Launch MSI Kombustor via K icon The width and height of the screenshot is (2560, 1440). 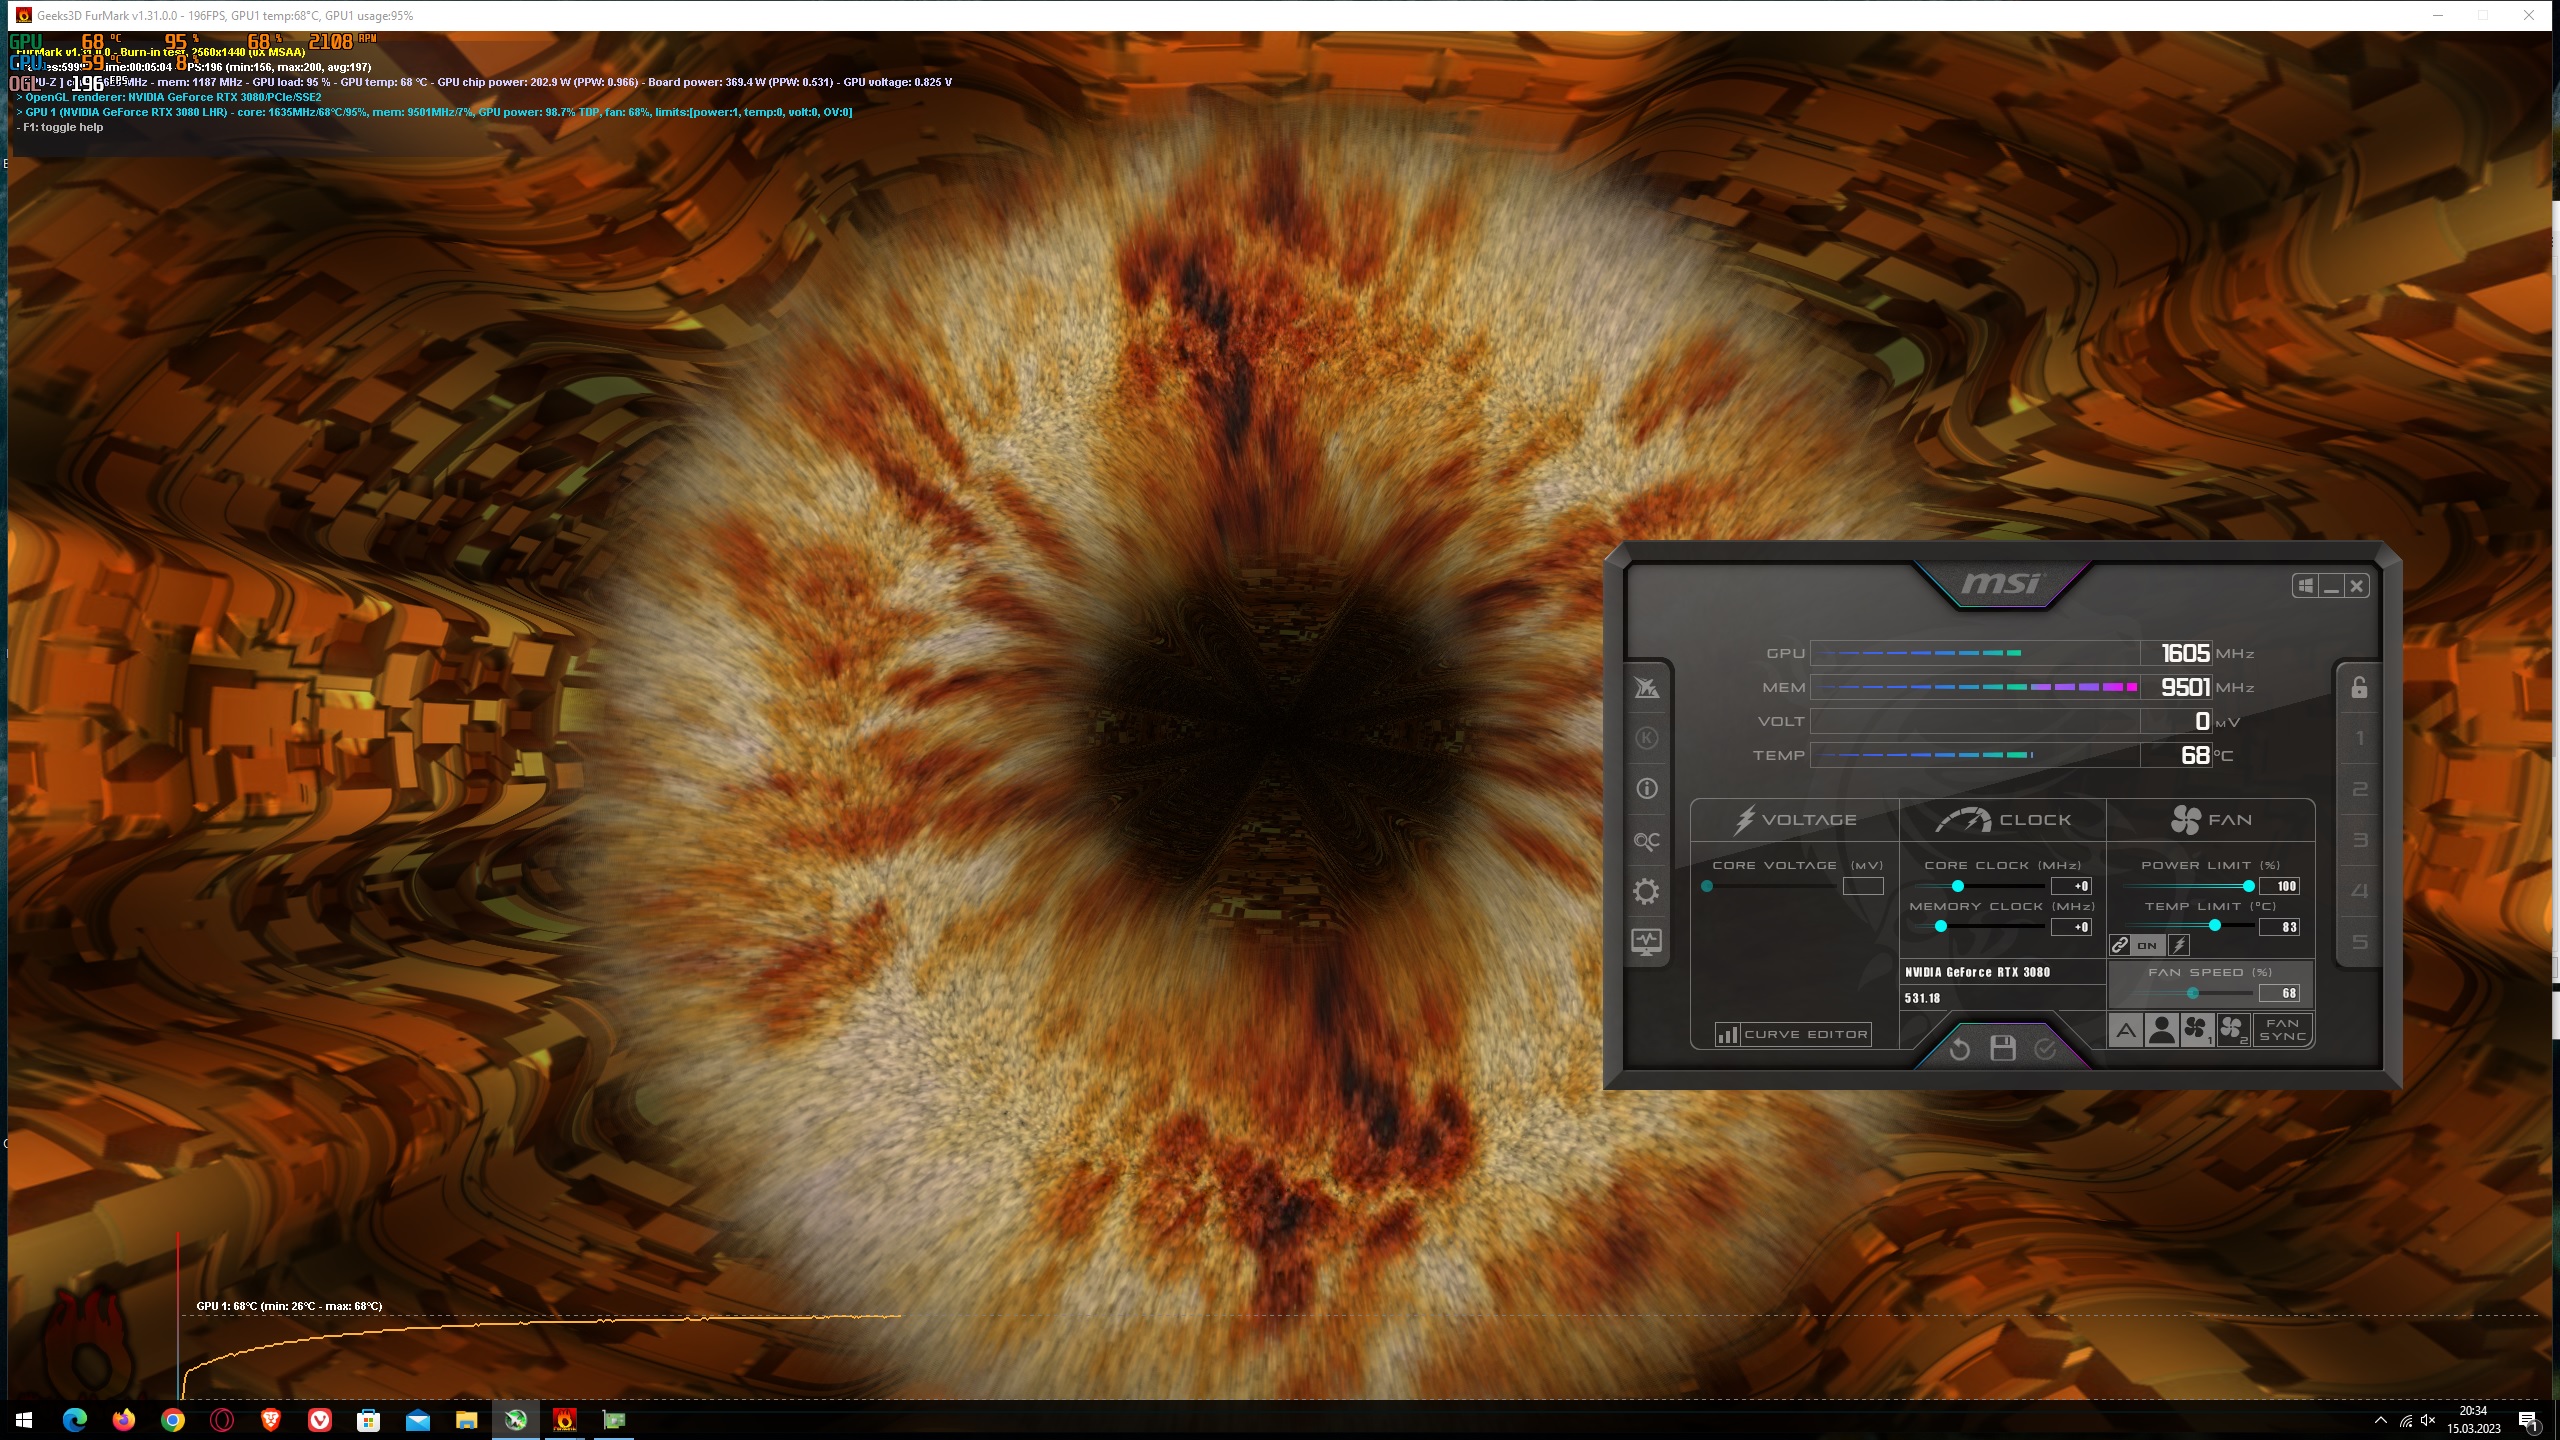(1646, 738)
